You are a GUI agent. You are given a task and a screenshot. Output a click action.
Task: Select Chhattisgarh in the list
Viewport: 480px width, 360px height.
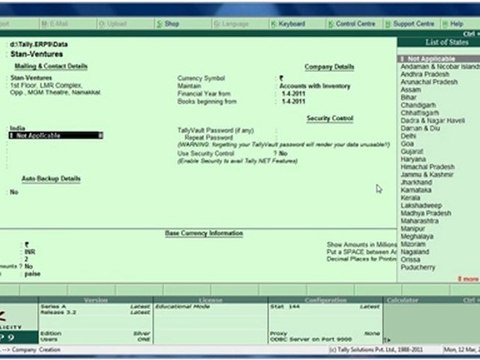point(419,113)
